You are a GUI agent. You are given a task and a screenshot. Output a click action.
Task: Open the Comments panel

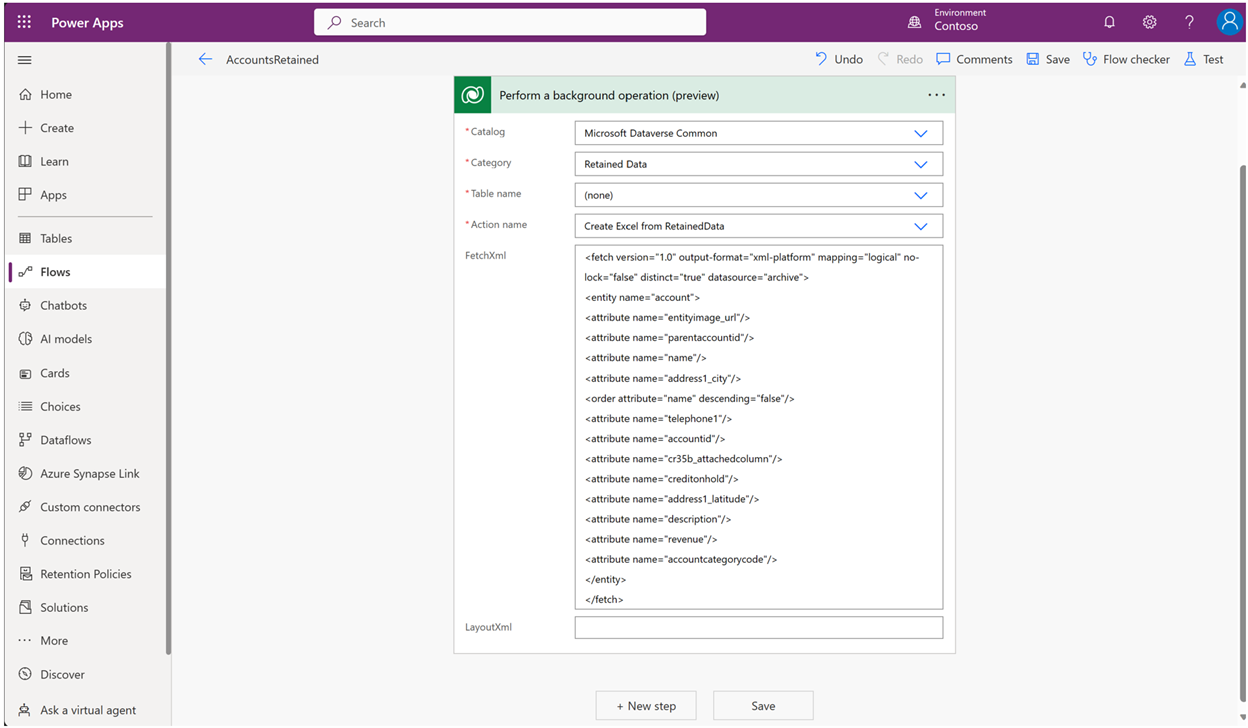click(973, 59)
